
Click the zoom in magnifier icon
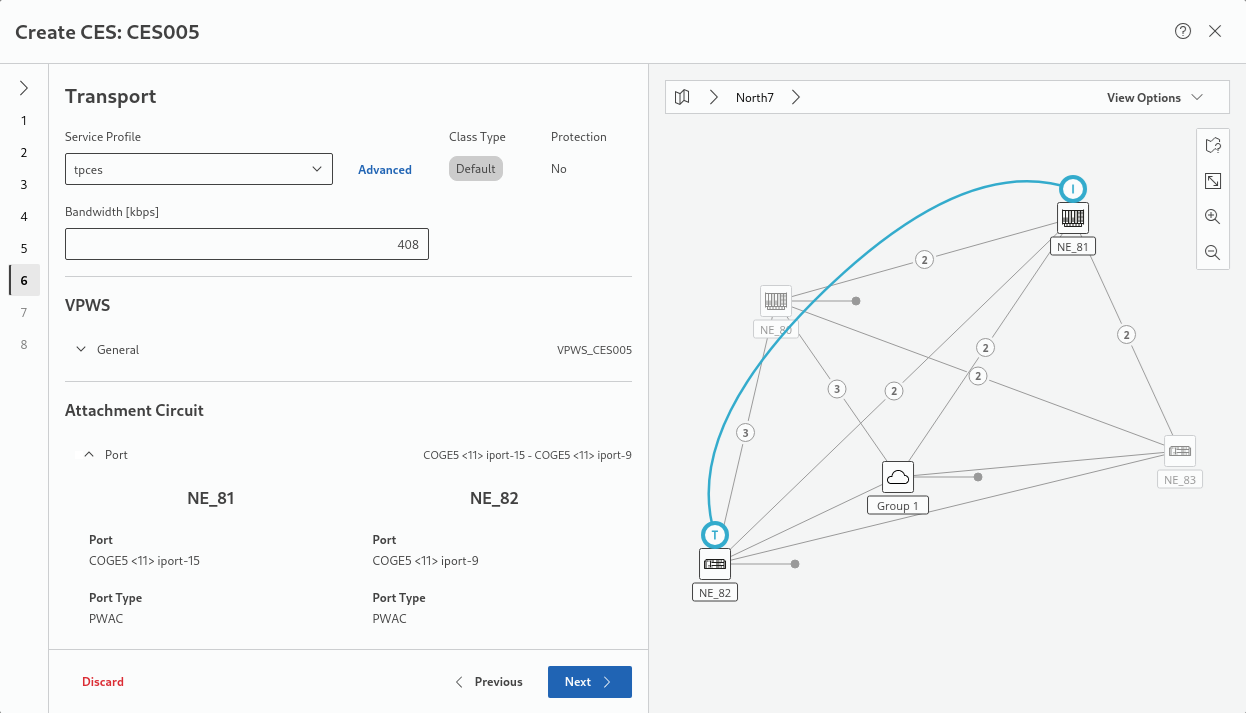[x=1212, y=217]
